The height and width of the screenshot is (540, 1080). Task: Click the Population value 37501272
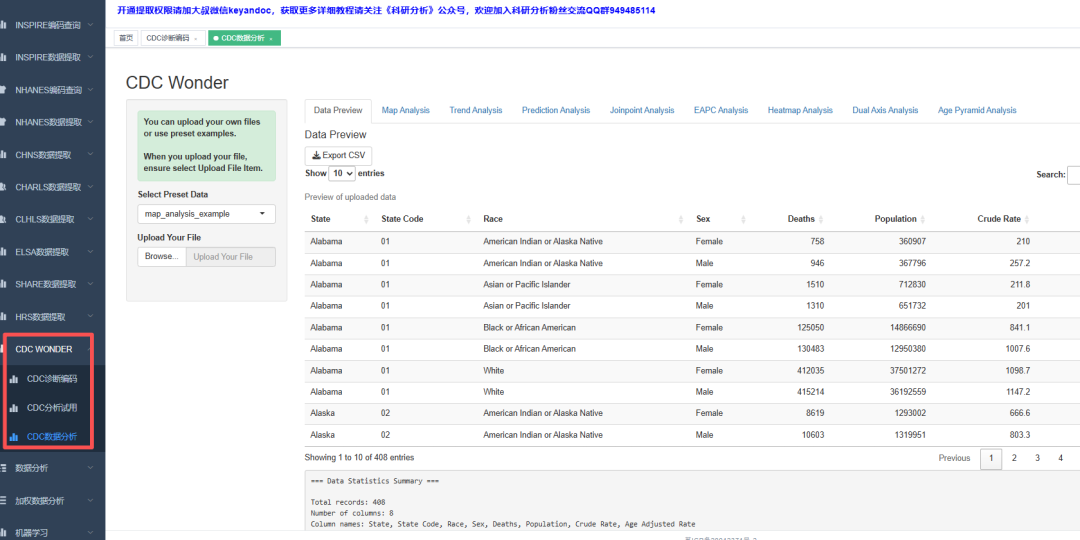coord(907,371)
